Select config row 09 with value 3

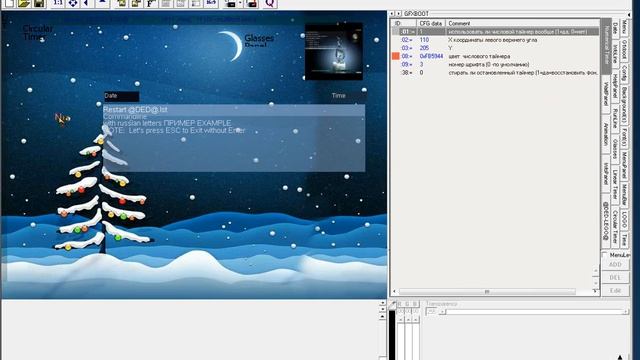click(495, 64)
